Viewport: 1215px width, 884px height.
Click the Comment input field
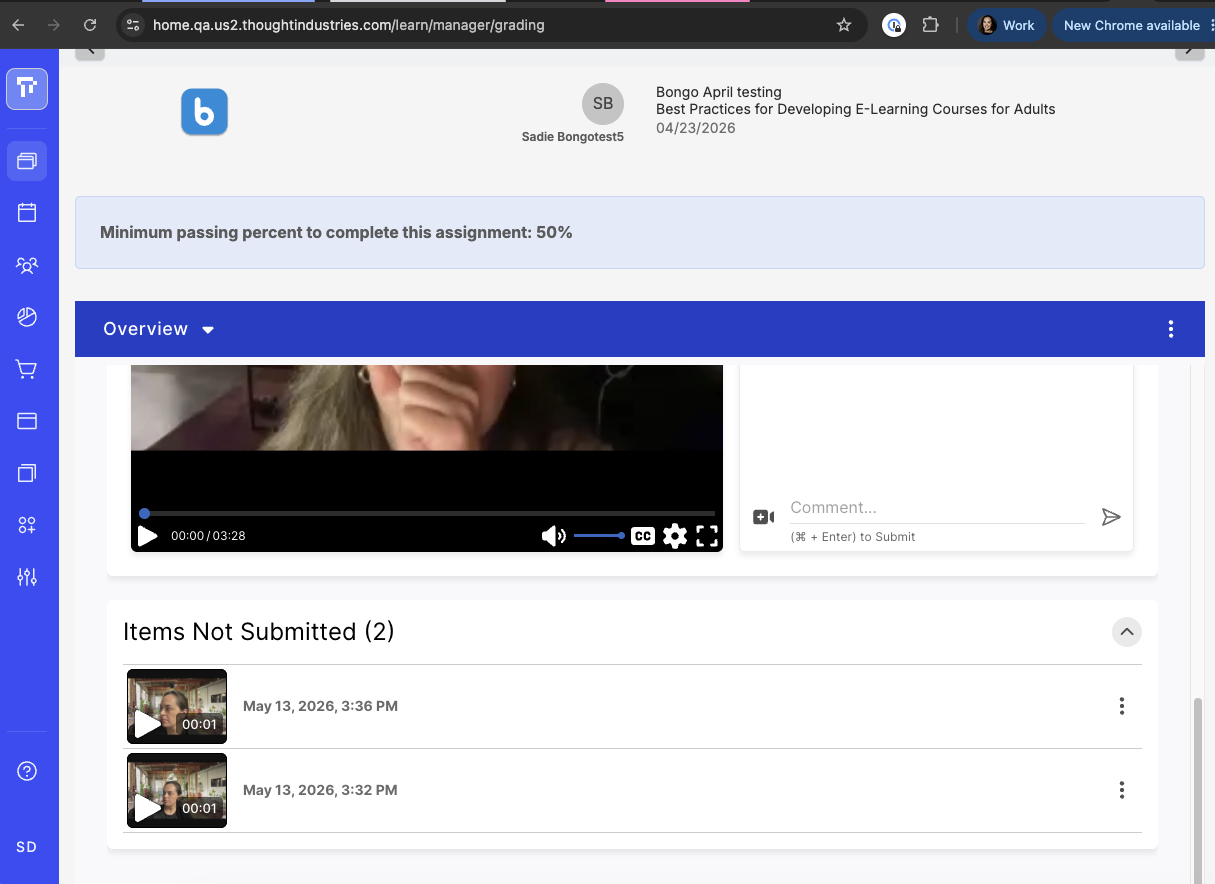937,508
